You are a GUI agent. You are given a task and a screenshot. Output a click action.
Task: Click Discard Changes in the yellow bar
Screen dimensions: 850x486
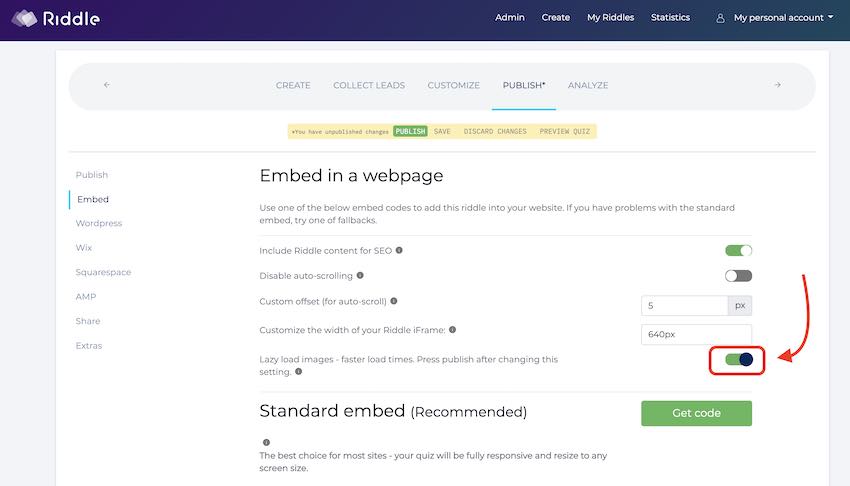pyautogui.click(x=495, y=131)
